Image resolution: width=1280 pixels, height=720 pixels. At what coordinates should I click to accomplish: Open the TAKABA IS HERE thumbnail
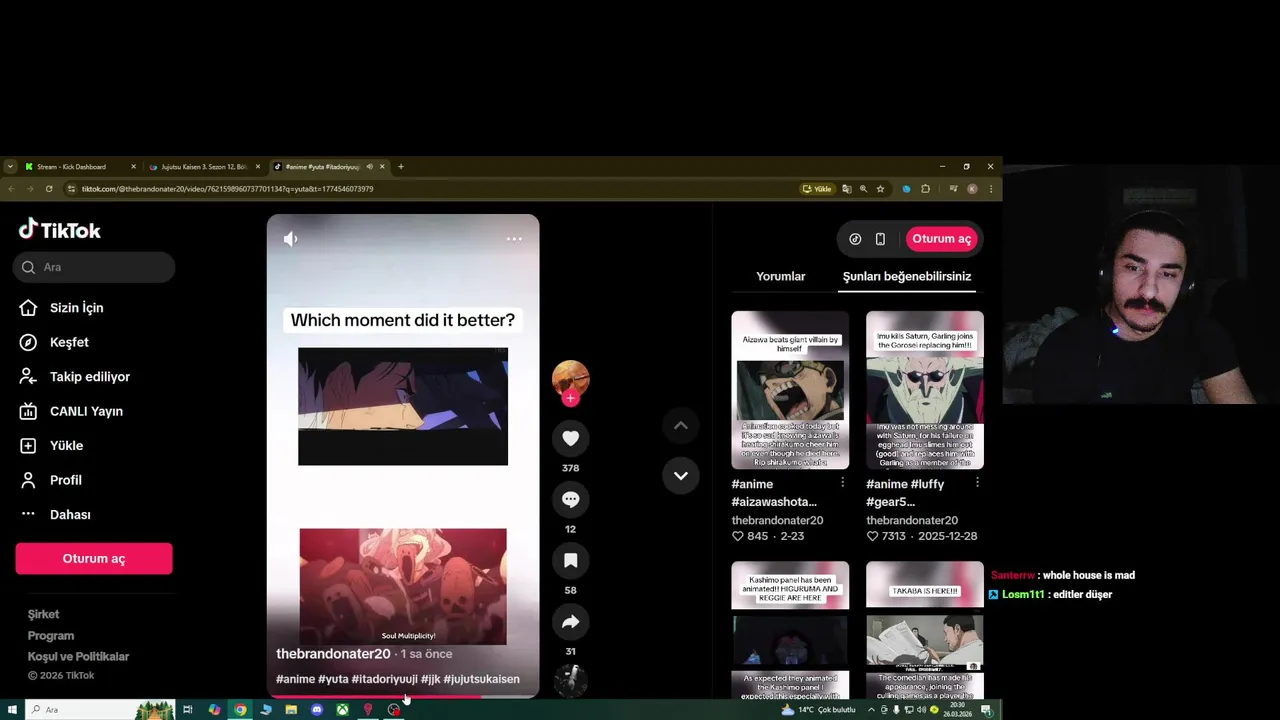click(925, 630)
